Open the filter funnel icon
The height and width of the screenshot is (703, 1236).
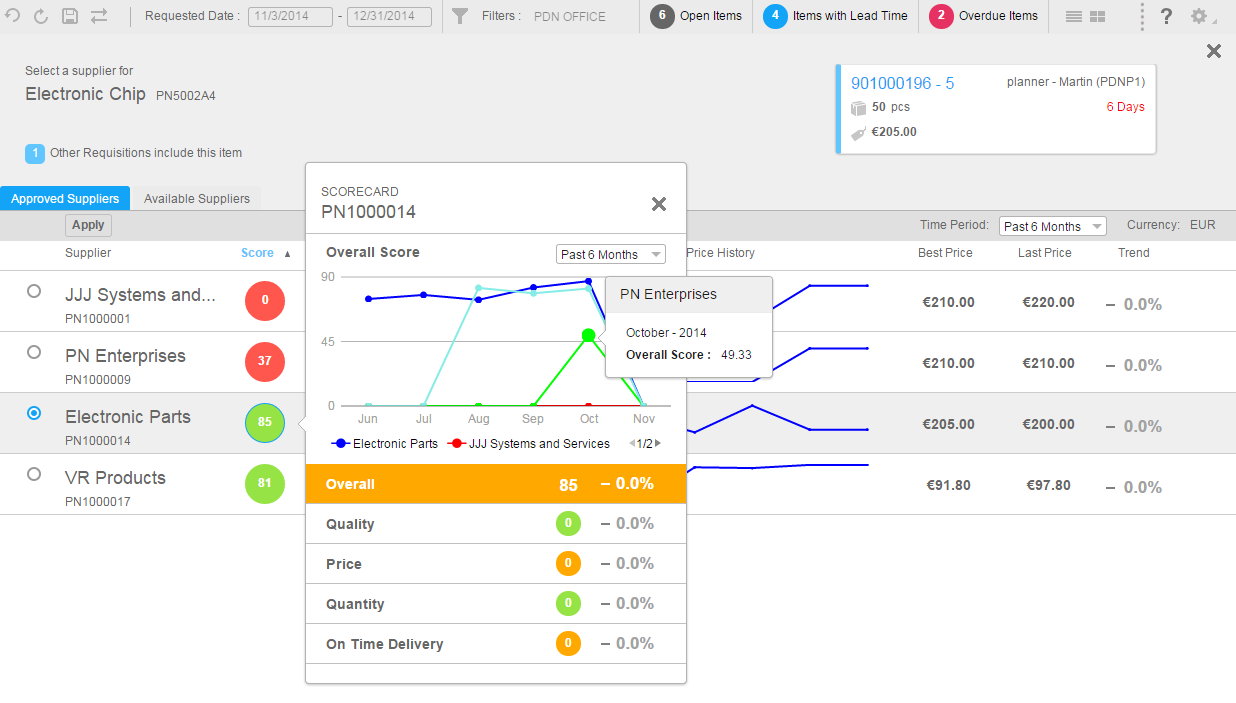coord(460,16)
